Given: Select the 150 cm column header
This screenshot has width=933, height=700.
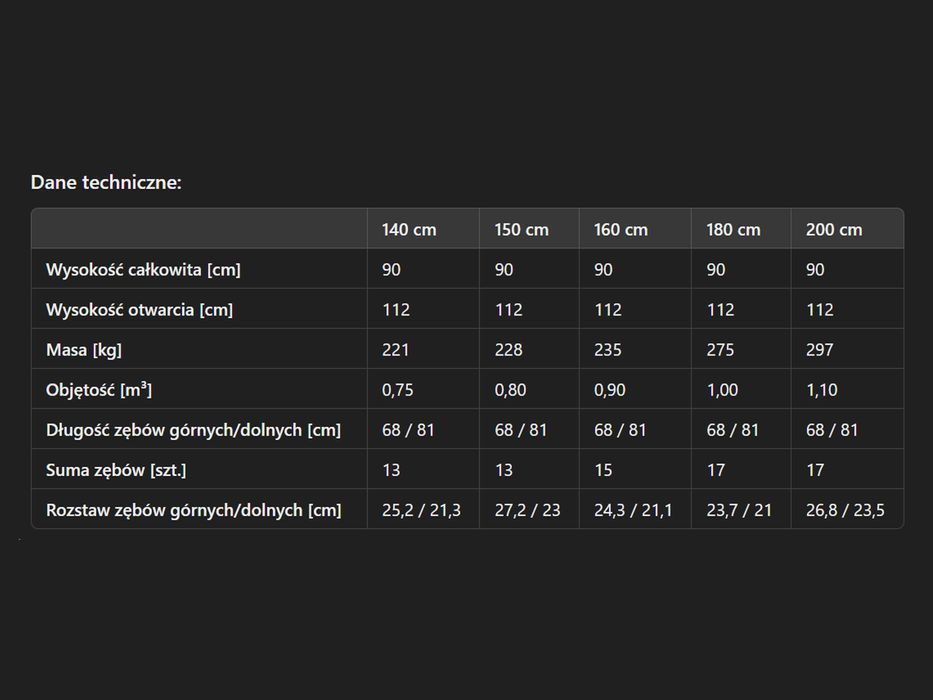Looking at the screenshot, I should click(529, 229).
